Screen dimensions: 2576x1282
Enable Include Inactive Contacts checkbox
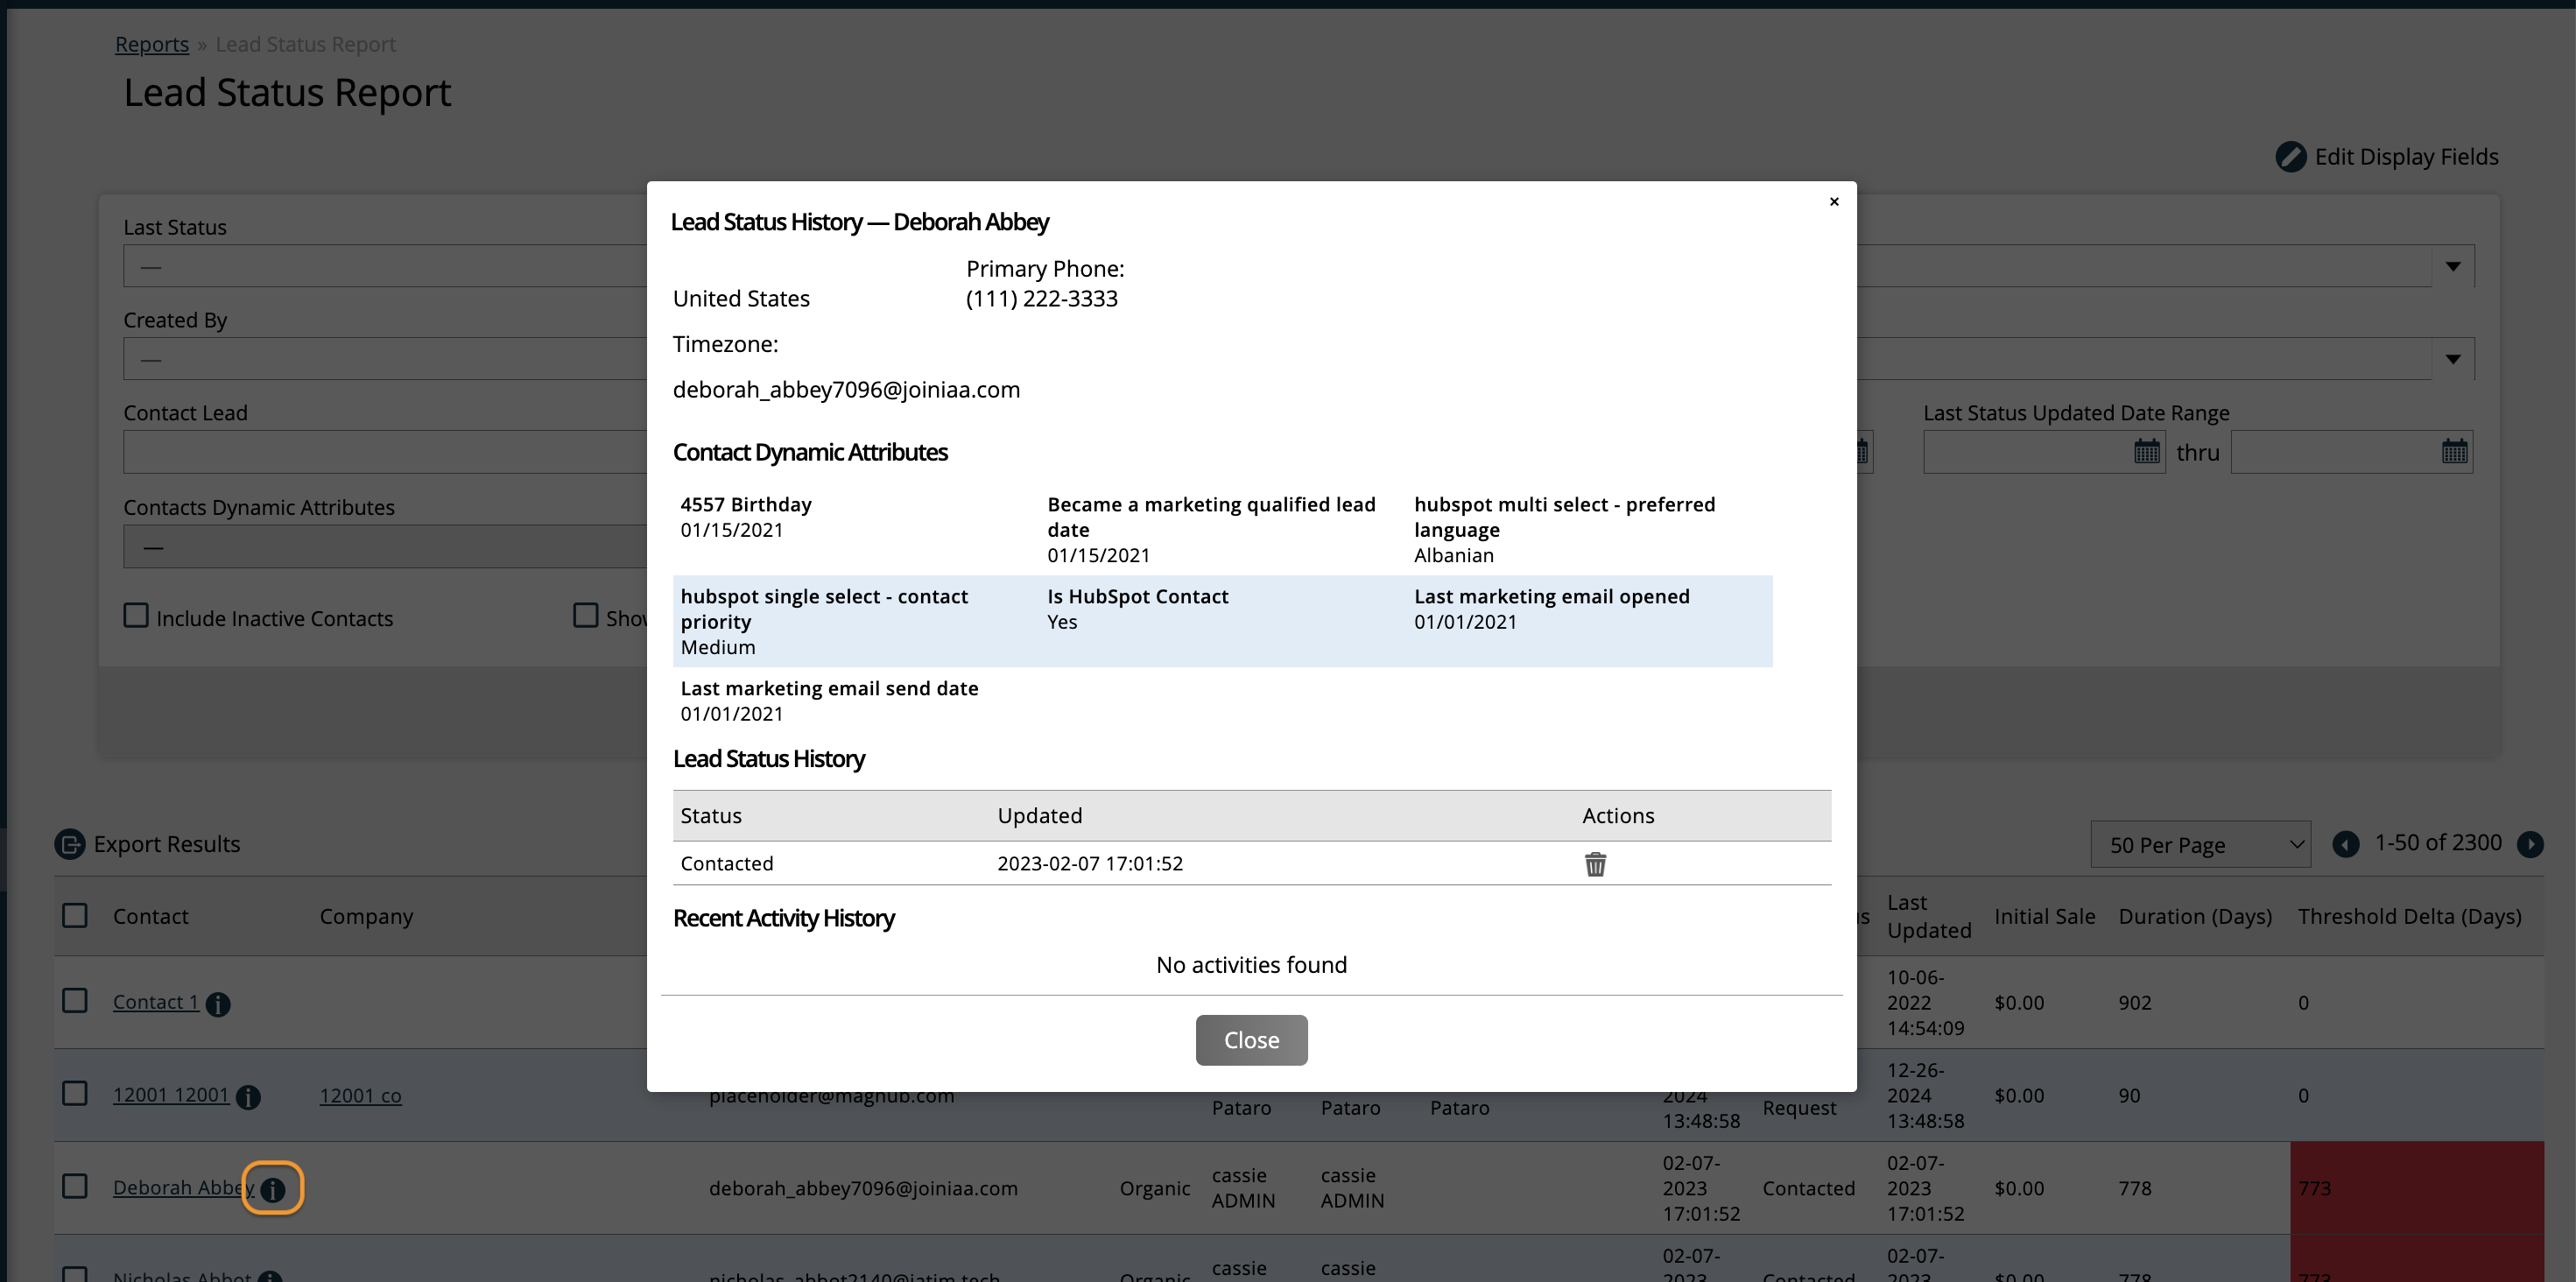tap(136, 615)
